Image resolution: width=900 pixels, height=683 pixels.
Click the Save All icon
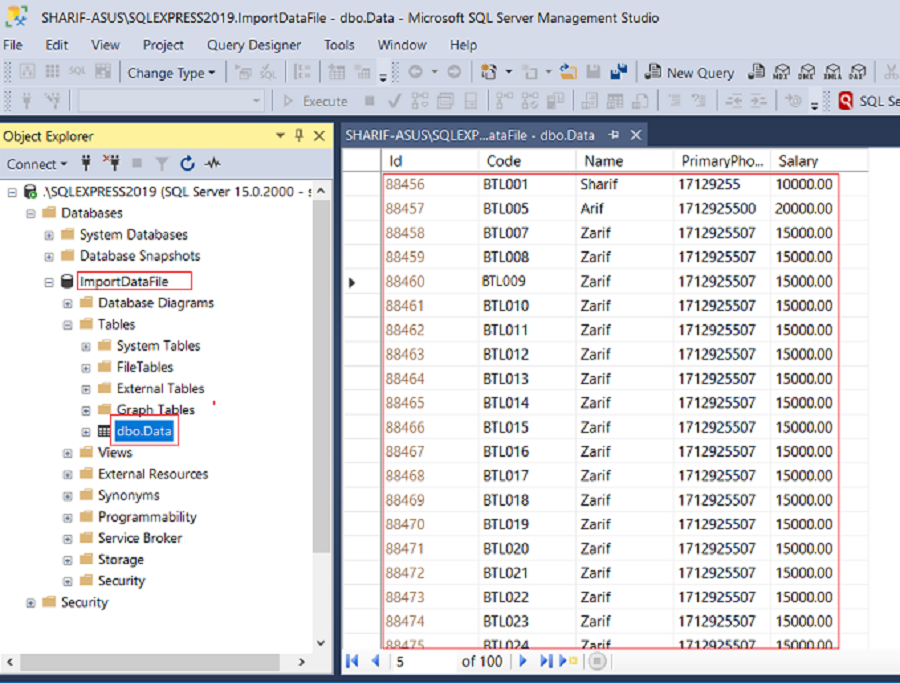point(619,72)
